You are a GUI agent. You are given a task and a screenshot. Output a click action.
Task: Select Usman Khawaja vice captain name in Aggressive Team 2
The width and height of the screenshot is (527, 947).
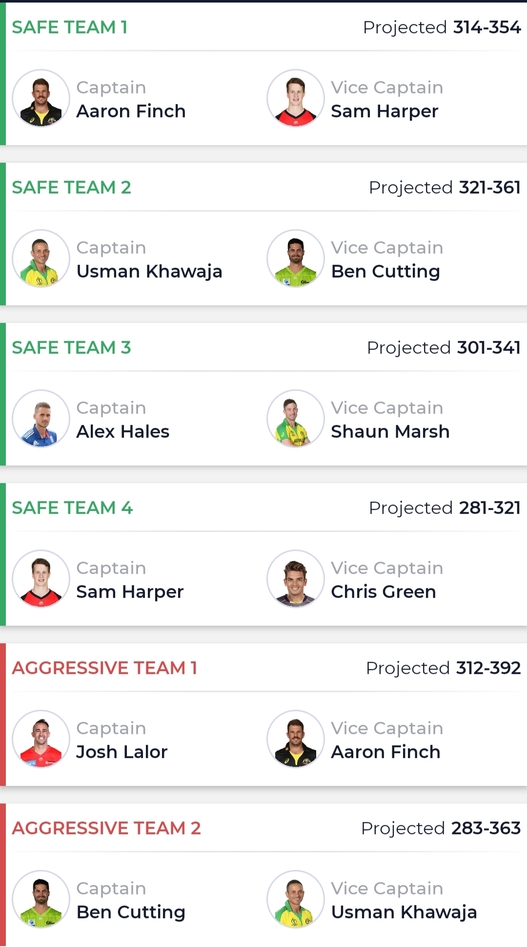[404, 912]
